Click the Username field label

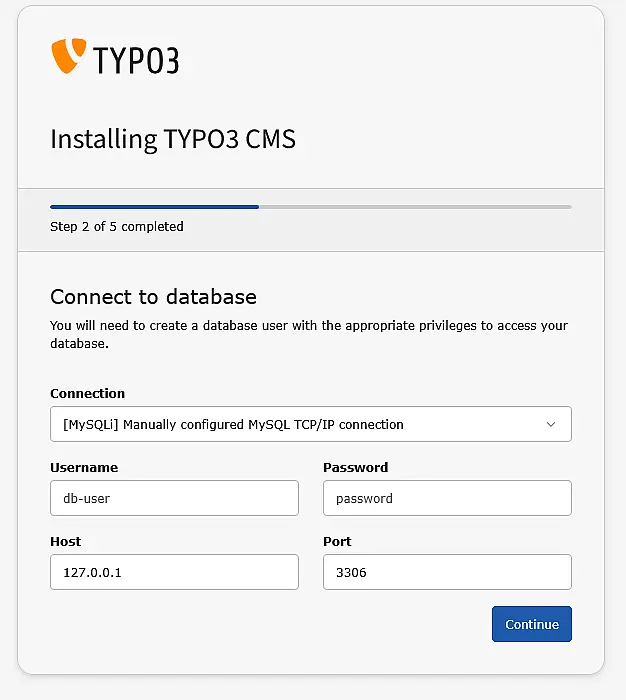84,467
